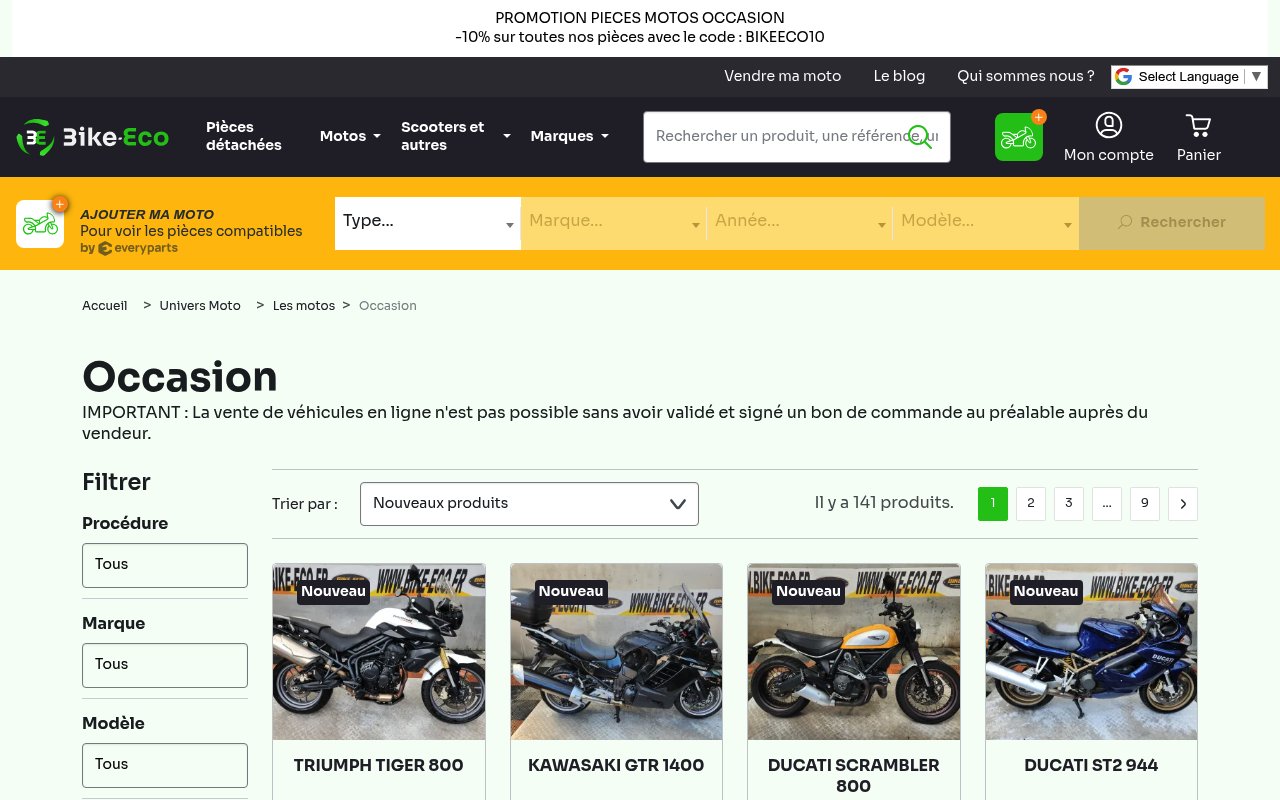Open the Marque... dropdown in yellow bar
The width and height of the screenshot is (1280, 800).
pyautogui.click(x=614, y=222)
